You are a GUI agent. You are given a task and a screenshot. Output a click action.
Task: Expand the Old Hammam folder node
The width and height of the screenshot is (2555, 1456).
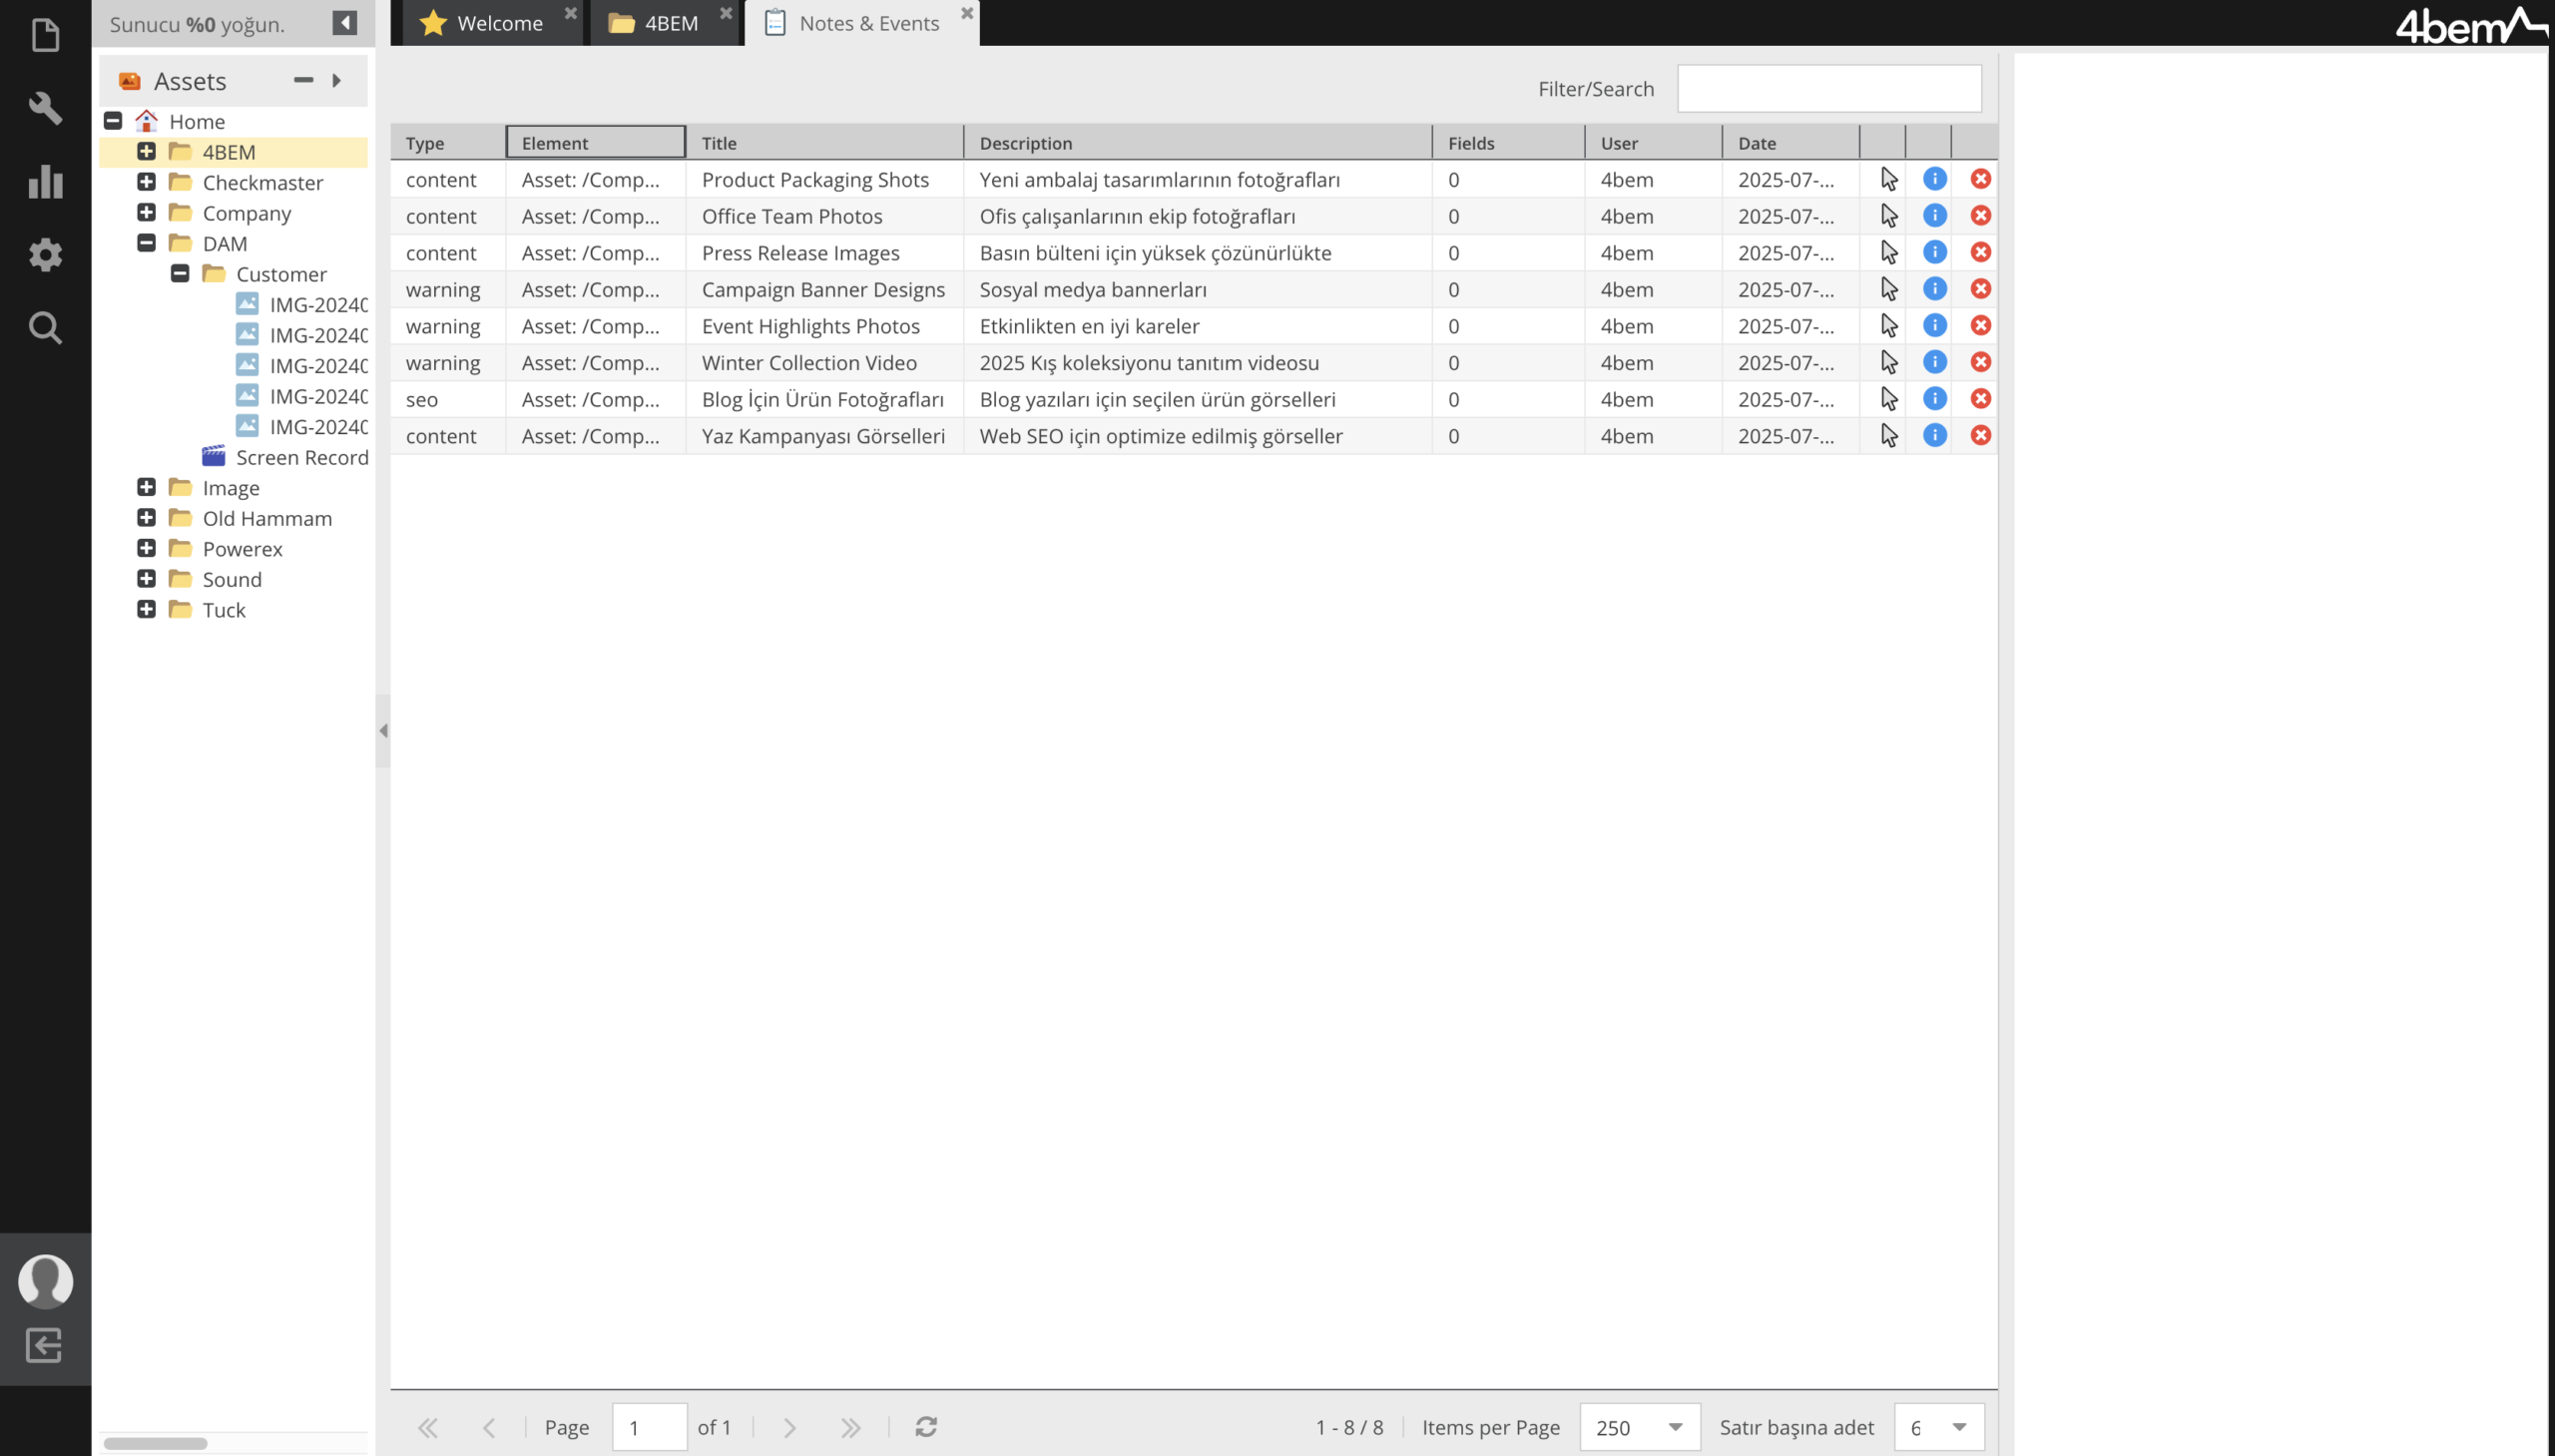(x=146, y=518)
